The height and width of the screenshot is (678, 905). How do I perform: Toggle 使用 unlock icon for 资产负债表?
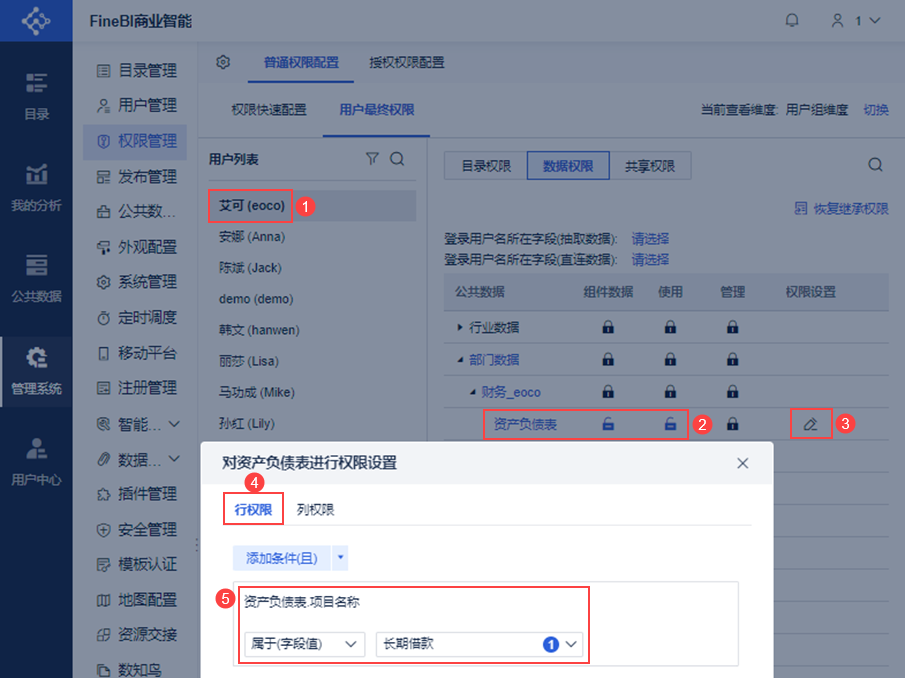point(670,424)
